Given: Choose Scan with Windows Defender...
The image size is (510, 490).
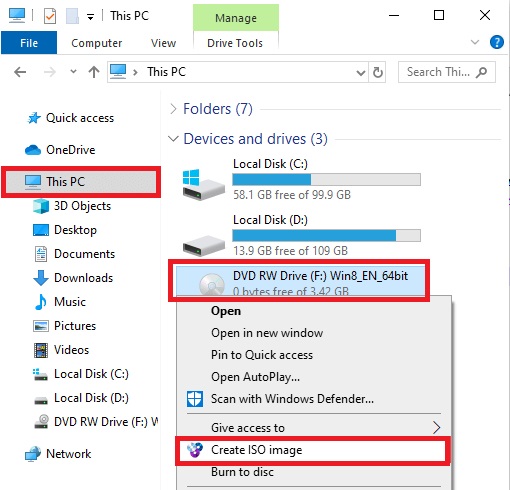Looking at the screenshot, I should [x=292, y=399].
